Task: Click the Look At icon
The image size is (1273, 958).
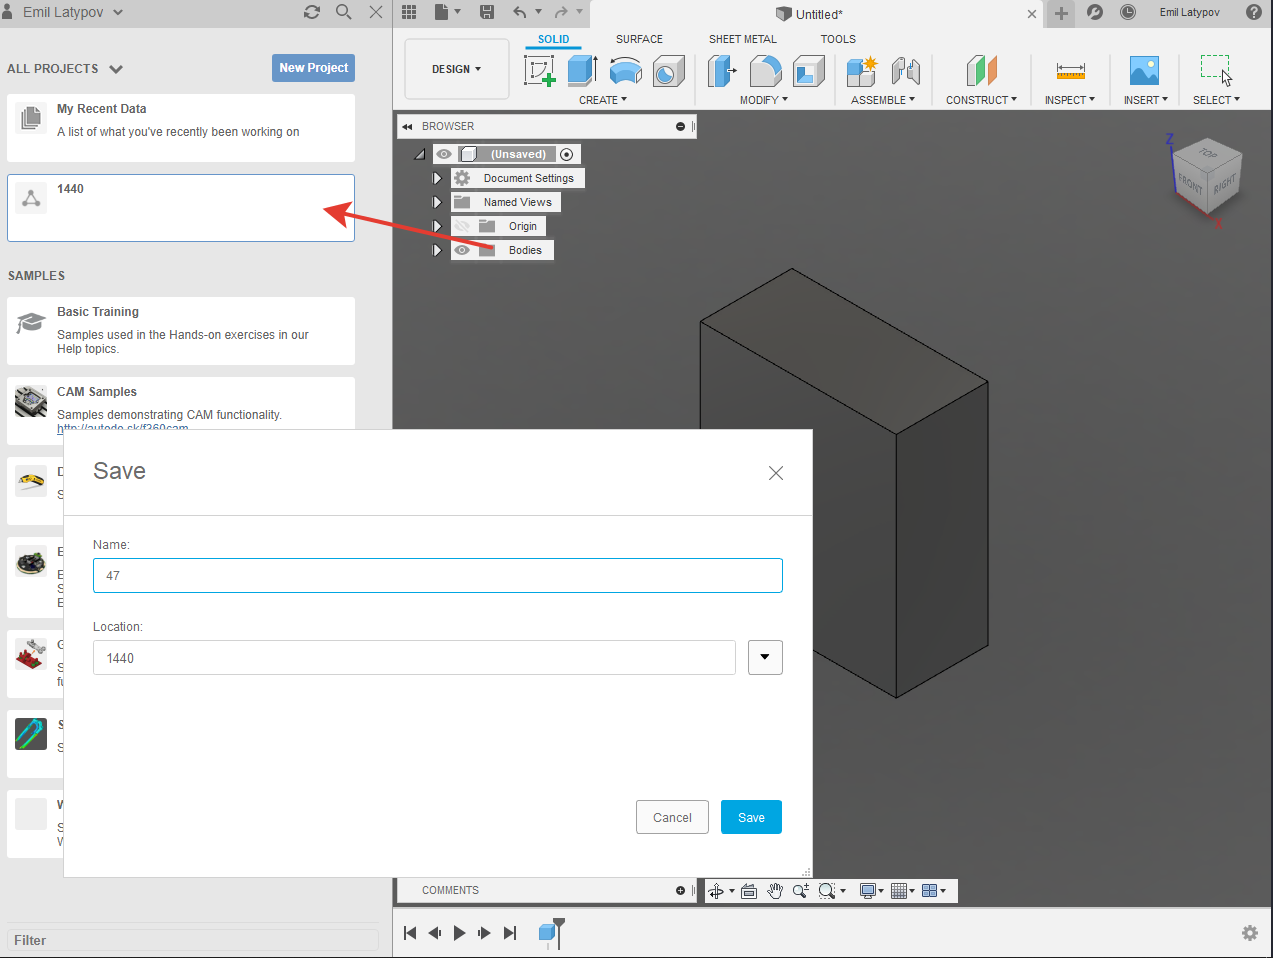Action: tap(748, 891)
